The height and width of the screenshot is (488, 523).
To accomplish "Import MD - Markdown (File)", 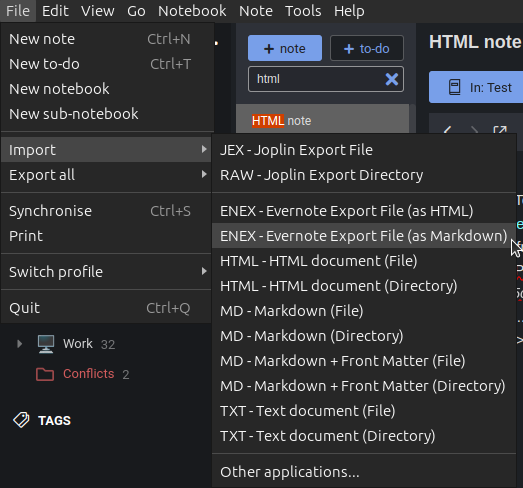I will coord(364,311).
